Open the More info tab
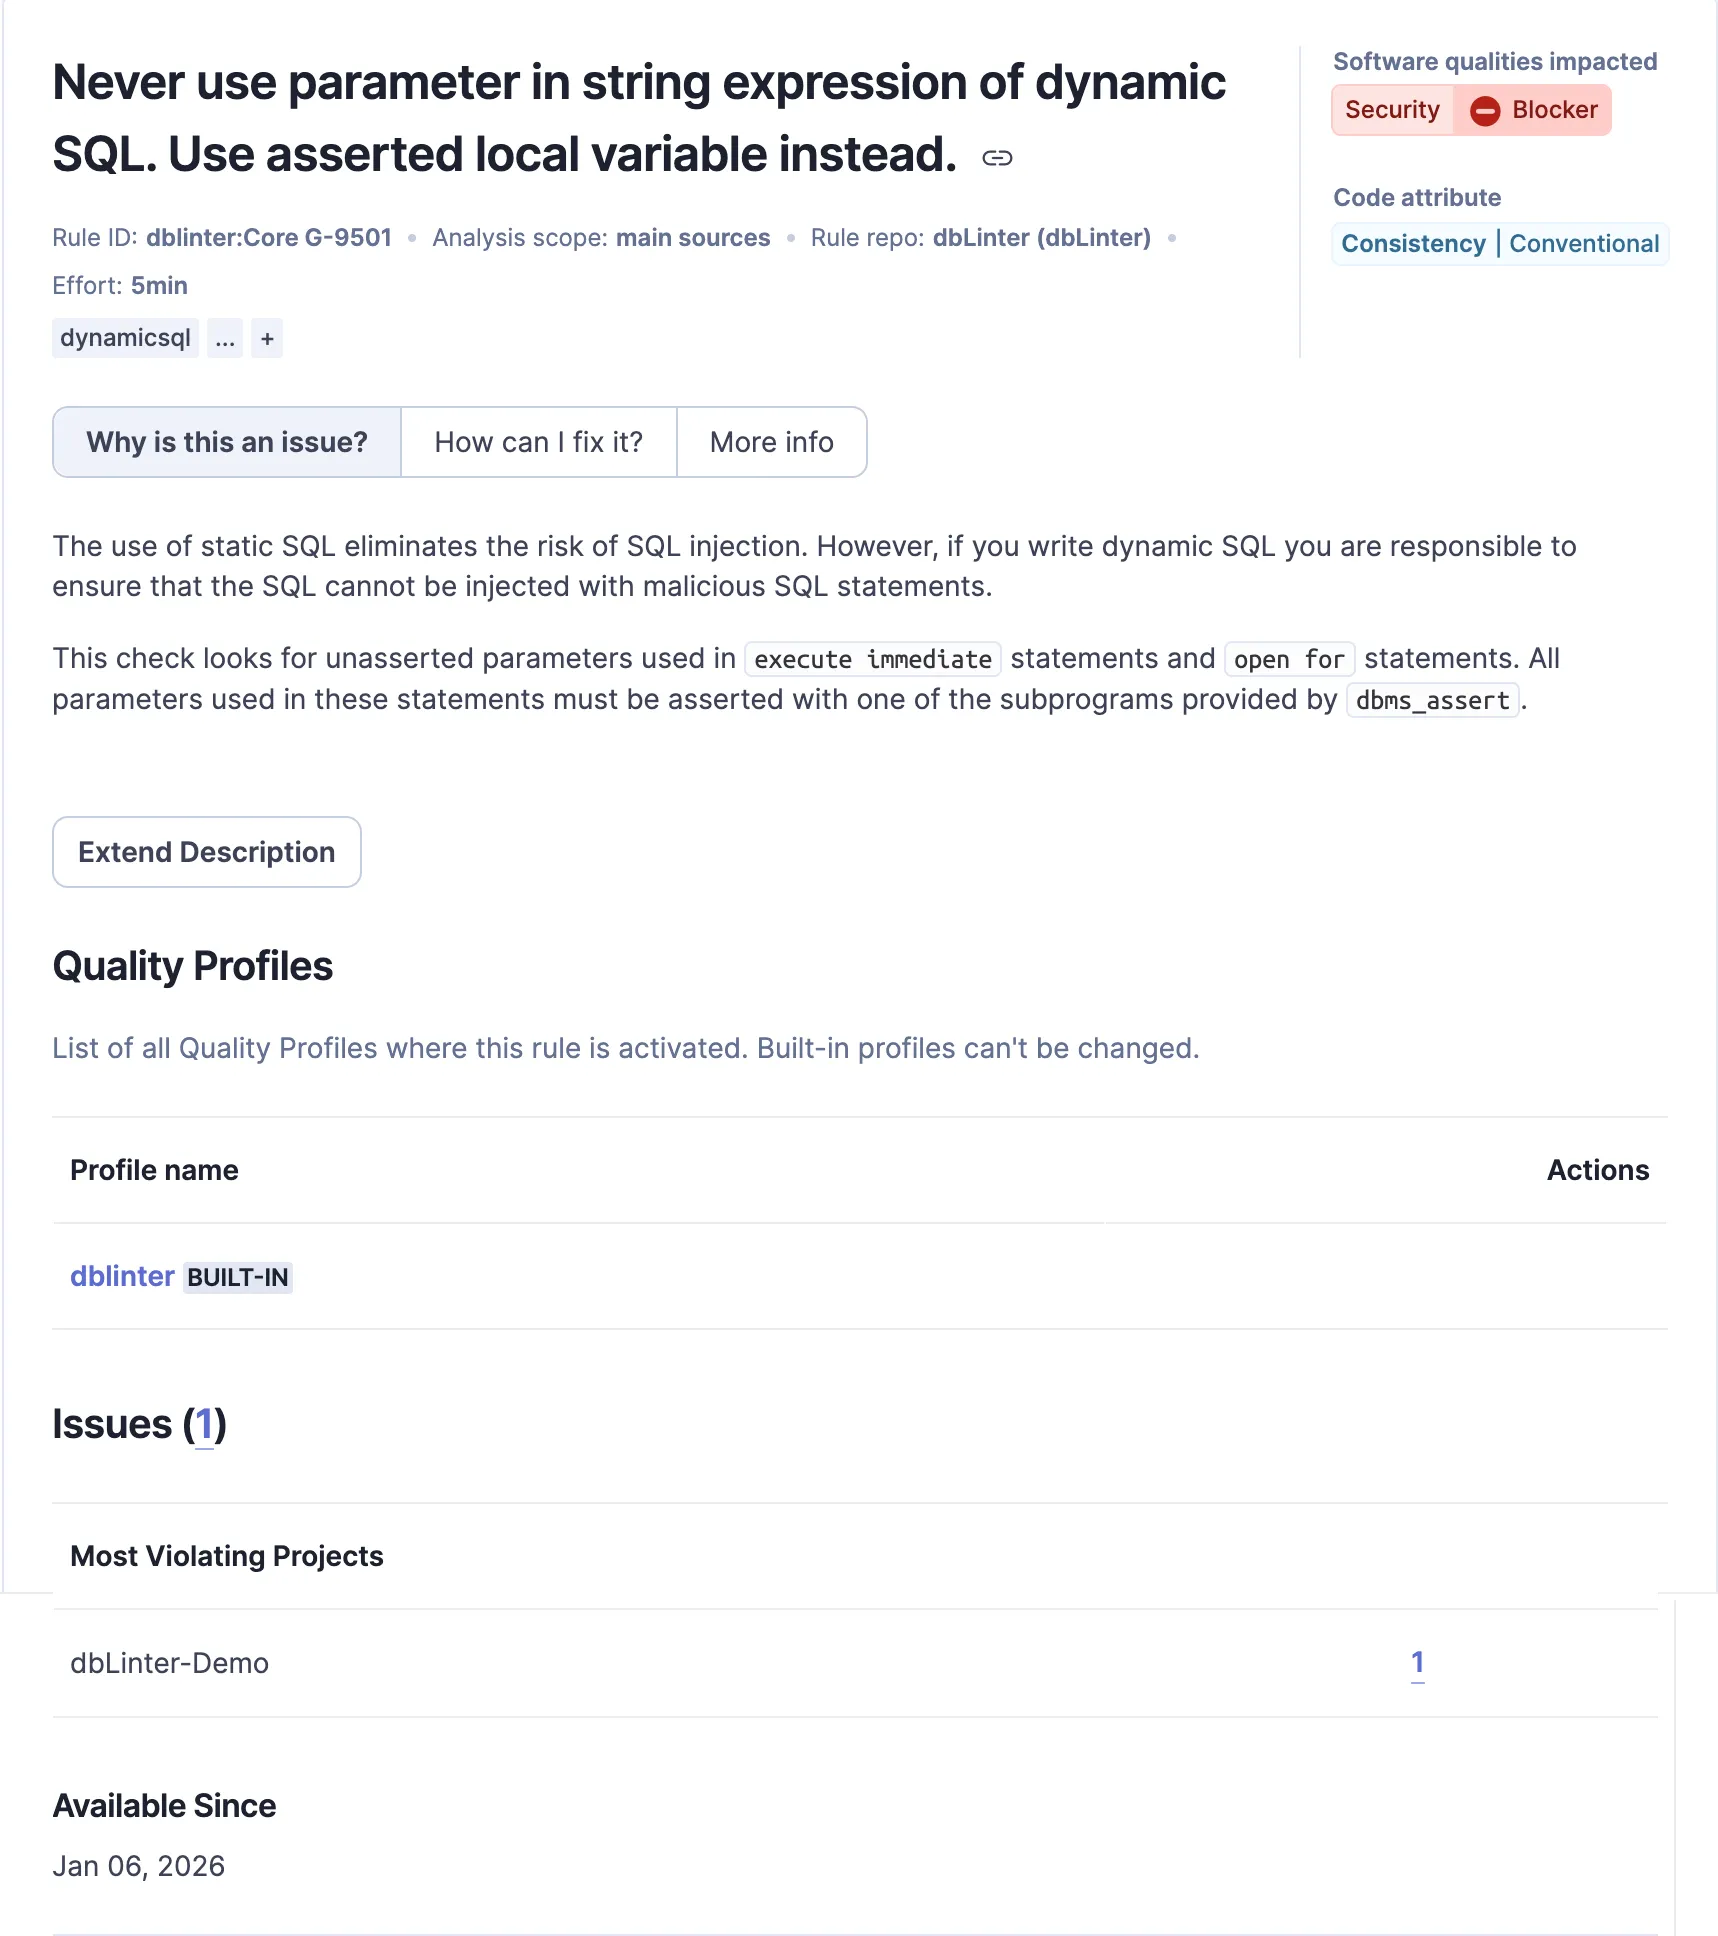Screen dimensions: 1718x1936 click(x=771, y=442)
